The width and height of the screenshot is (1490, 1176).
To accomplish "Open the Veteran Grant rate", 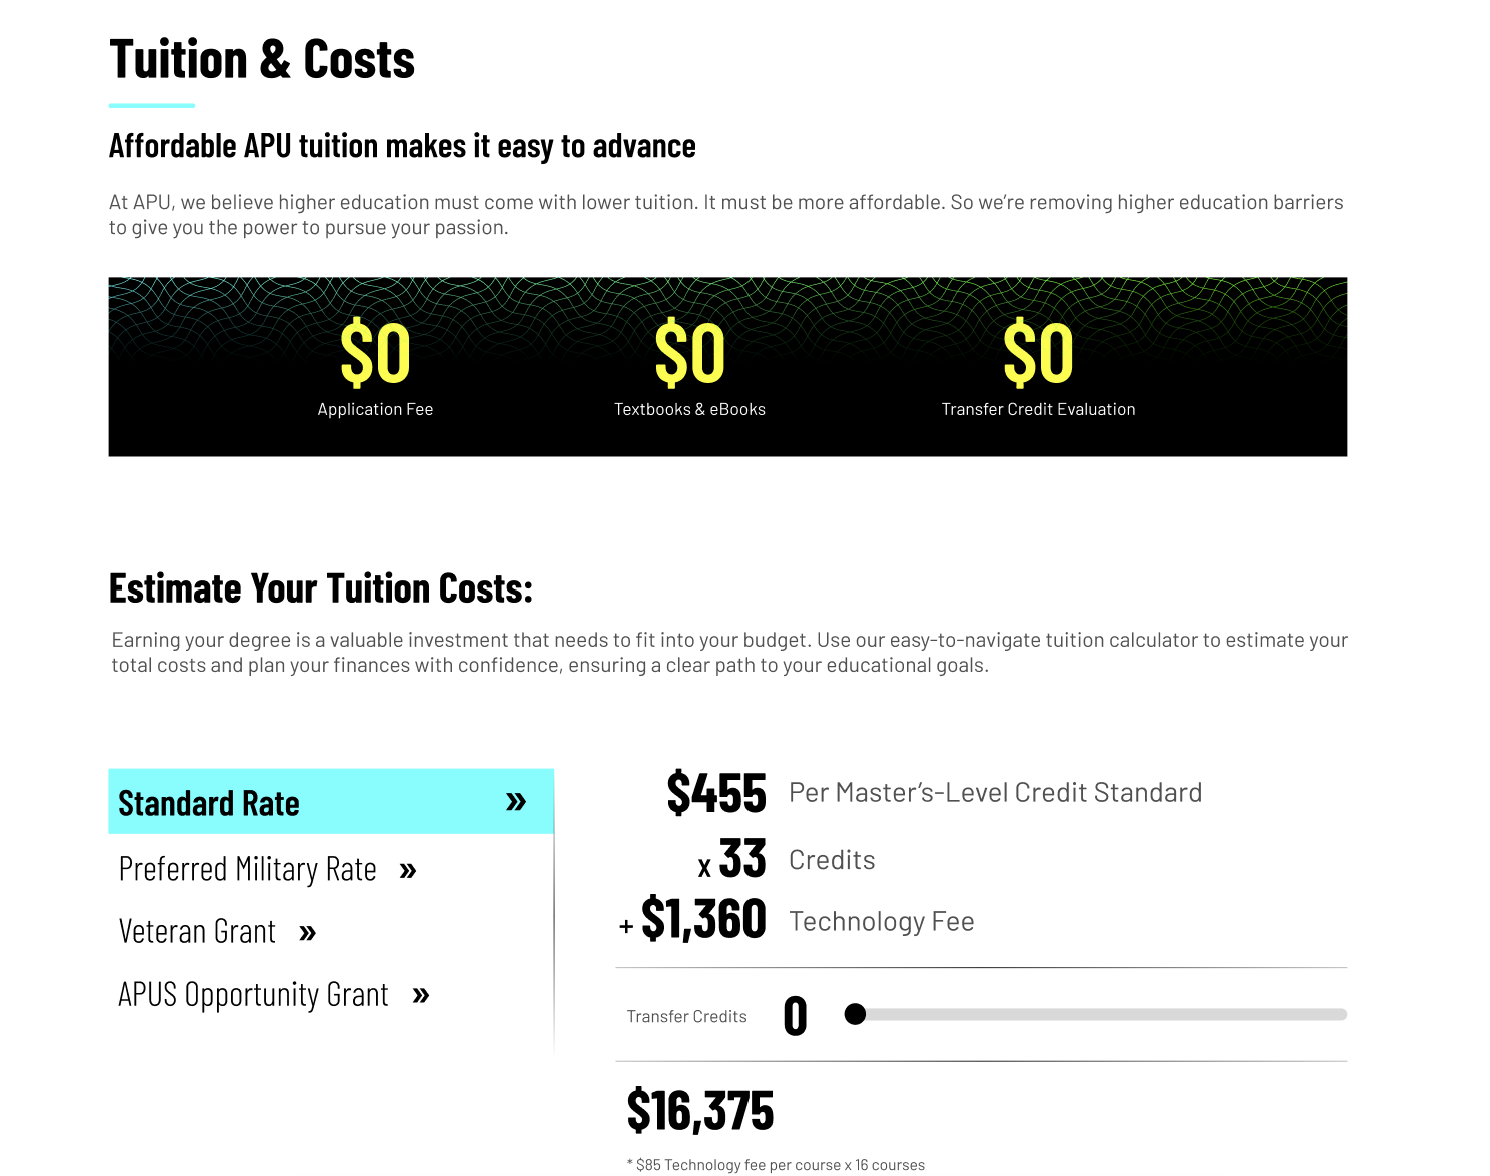I will (x=197, y=932).
